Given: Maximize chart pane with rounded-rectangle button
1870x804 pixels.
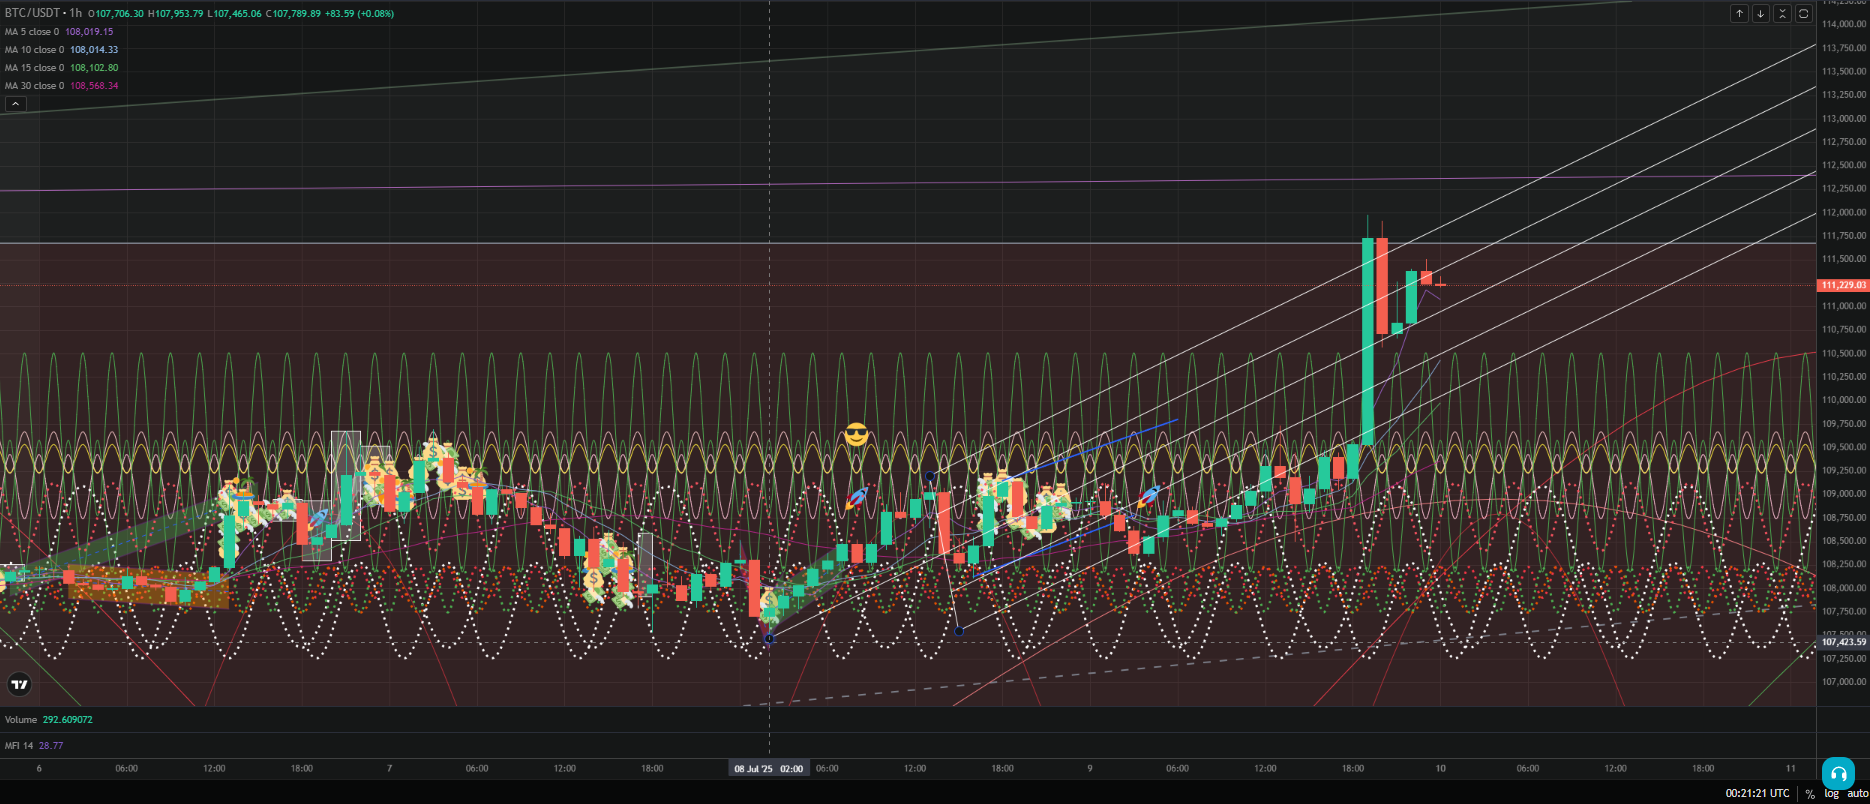Looking at the screenshot, I should point(1803,14).
